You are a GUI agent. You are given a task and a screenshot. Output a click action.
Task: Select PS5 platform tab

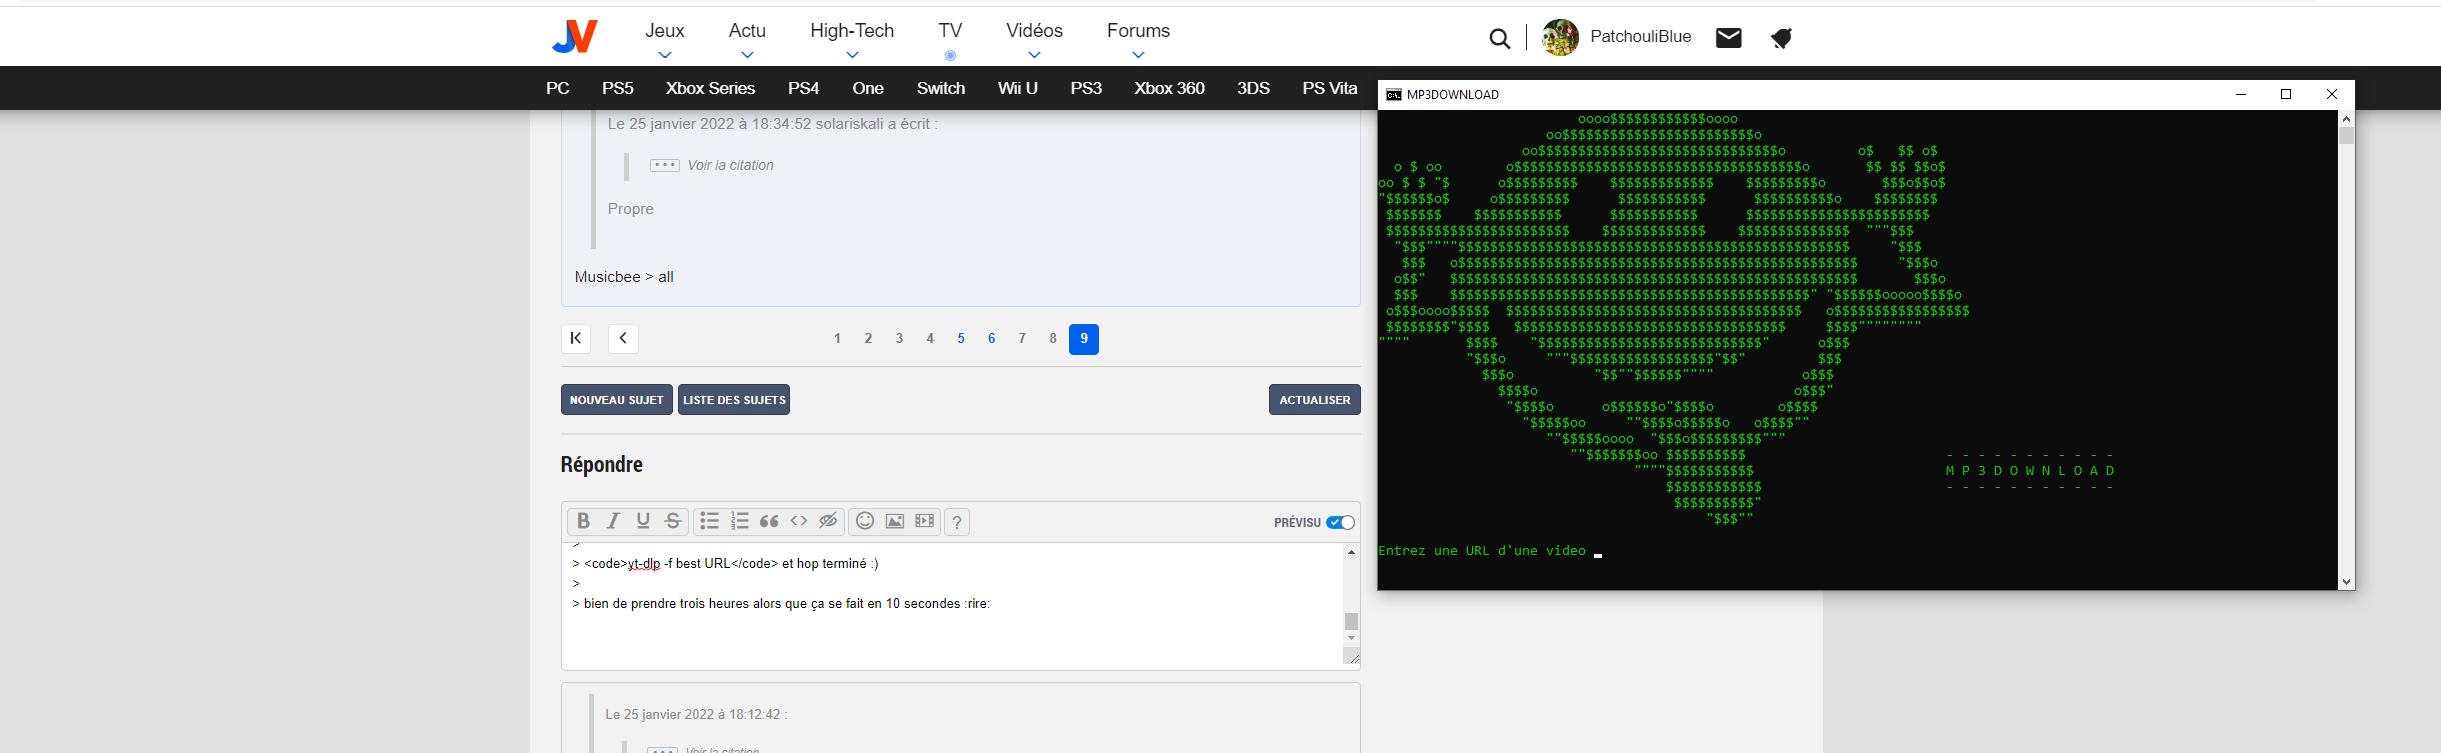pos(618,88)
